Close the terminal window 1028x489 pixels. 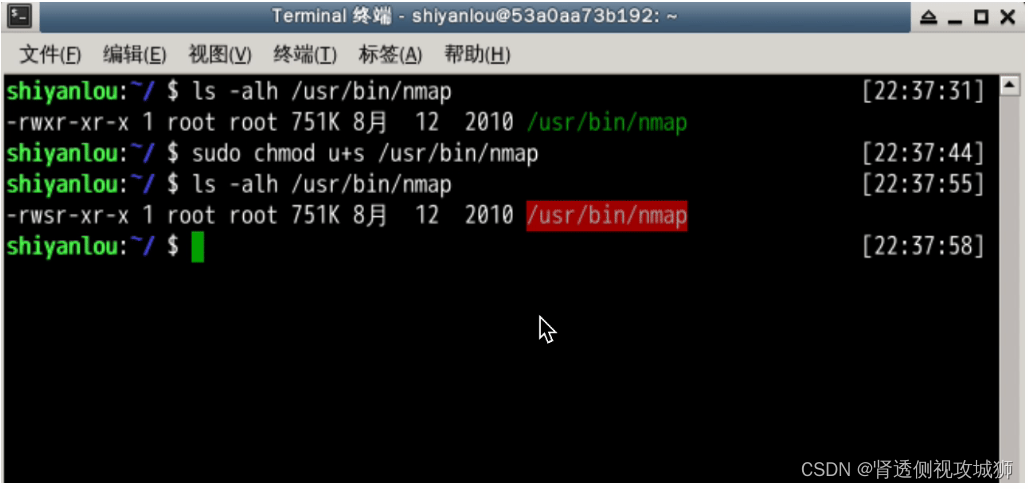pos(1008,17)
